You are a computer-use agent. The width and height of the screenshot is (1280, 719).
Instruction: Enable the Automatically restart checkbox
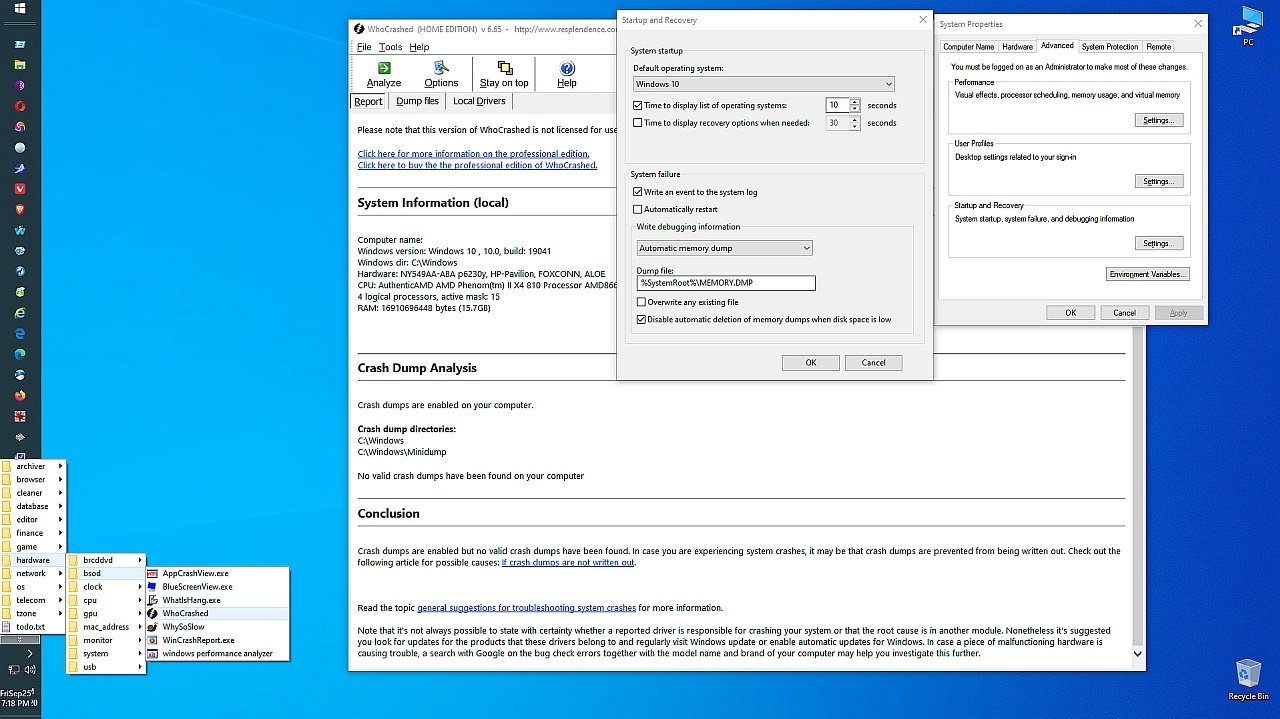point(638,209)
